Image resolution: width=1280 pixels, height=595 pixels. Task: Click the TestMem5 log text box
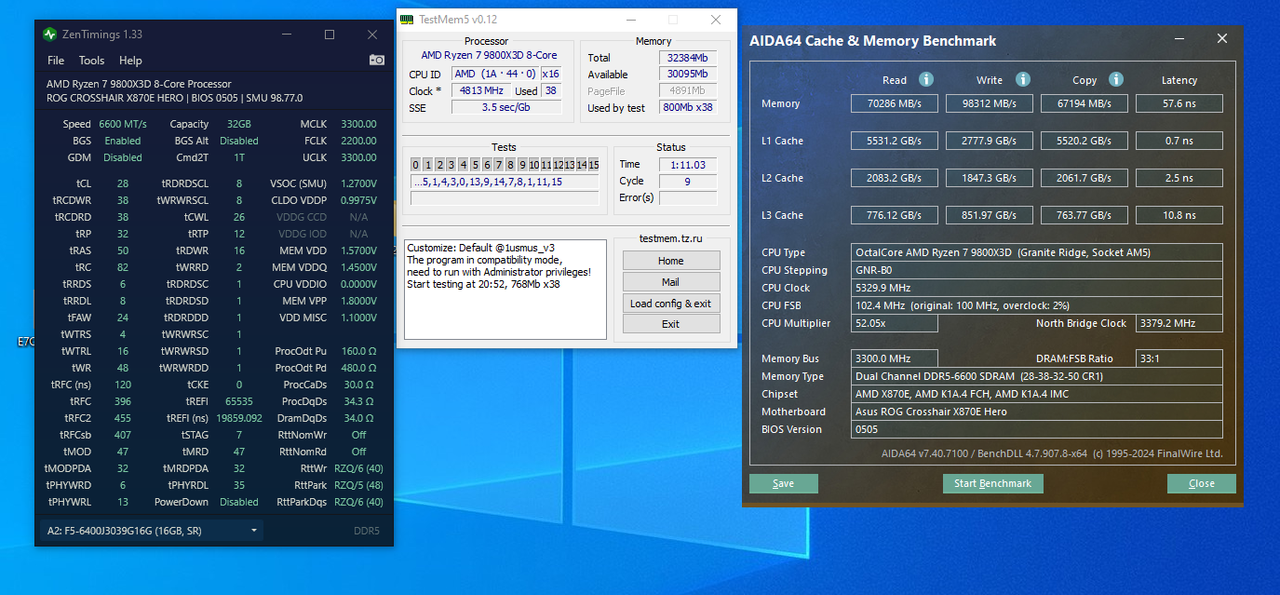[x=505, y=289]
